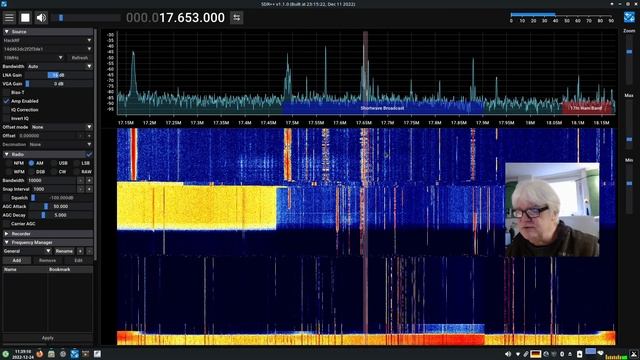Click the Apply button
The height and width of the screenshot is (360, 640).
[x=47, y=338]
